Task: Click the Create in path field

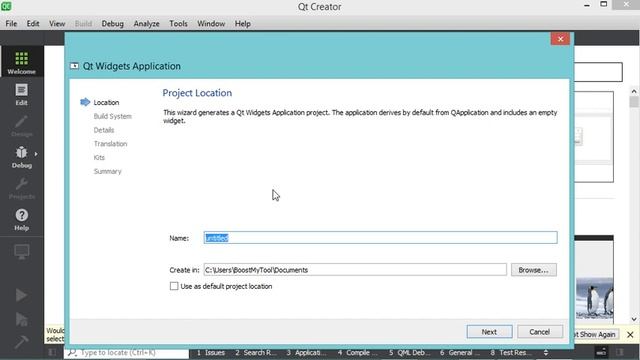Action: pyautogui.click(x=355, y=270)
